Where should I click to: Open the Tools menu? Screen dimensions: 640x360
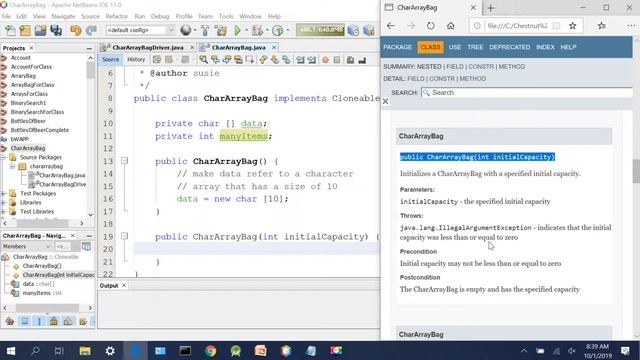click(226, 16)
